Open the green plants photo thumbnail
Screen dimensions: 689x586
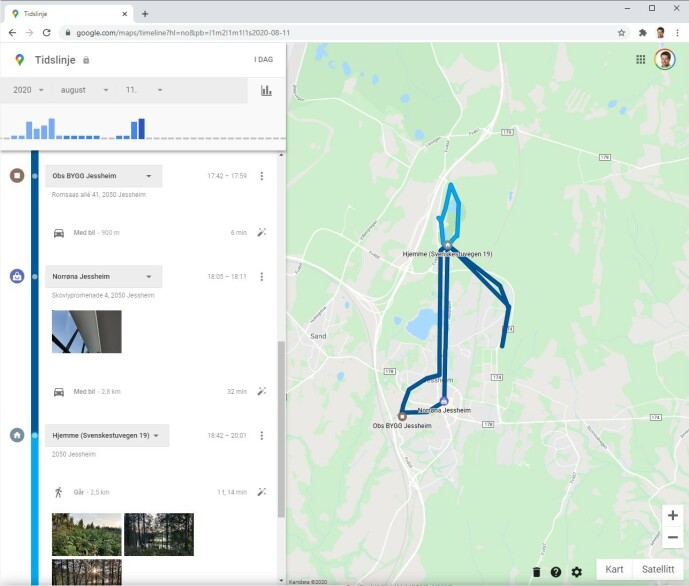(x=87, y=535)
